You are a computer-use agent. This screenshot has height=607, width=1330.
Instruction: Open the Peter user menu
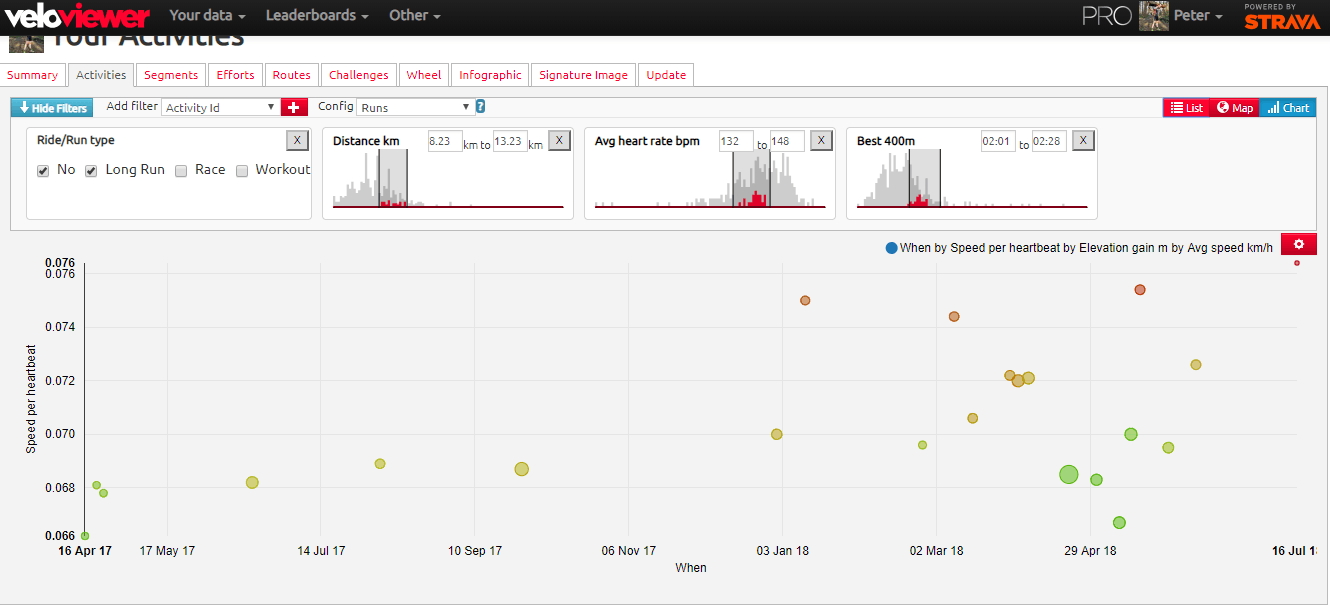coord(1198,16)
